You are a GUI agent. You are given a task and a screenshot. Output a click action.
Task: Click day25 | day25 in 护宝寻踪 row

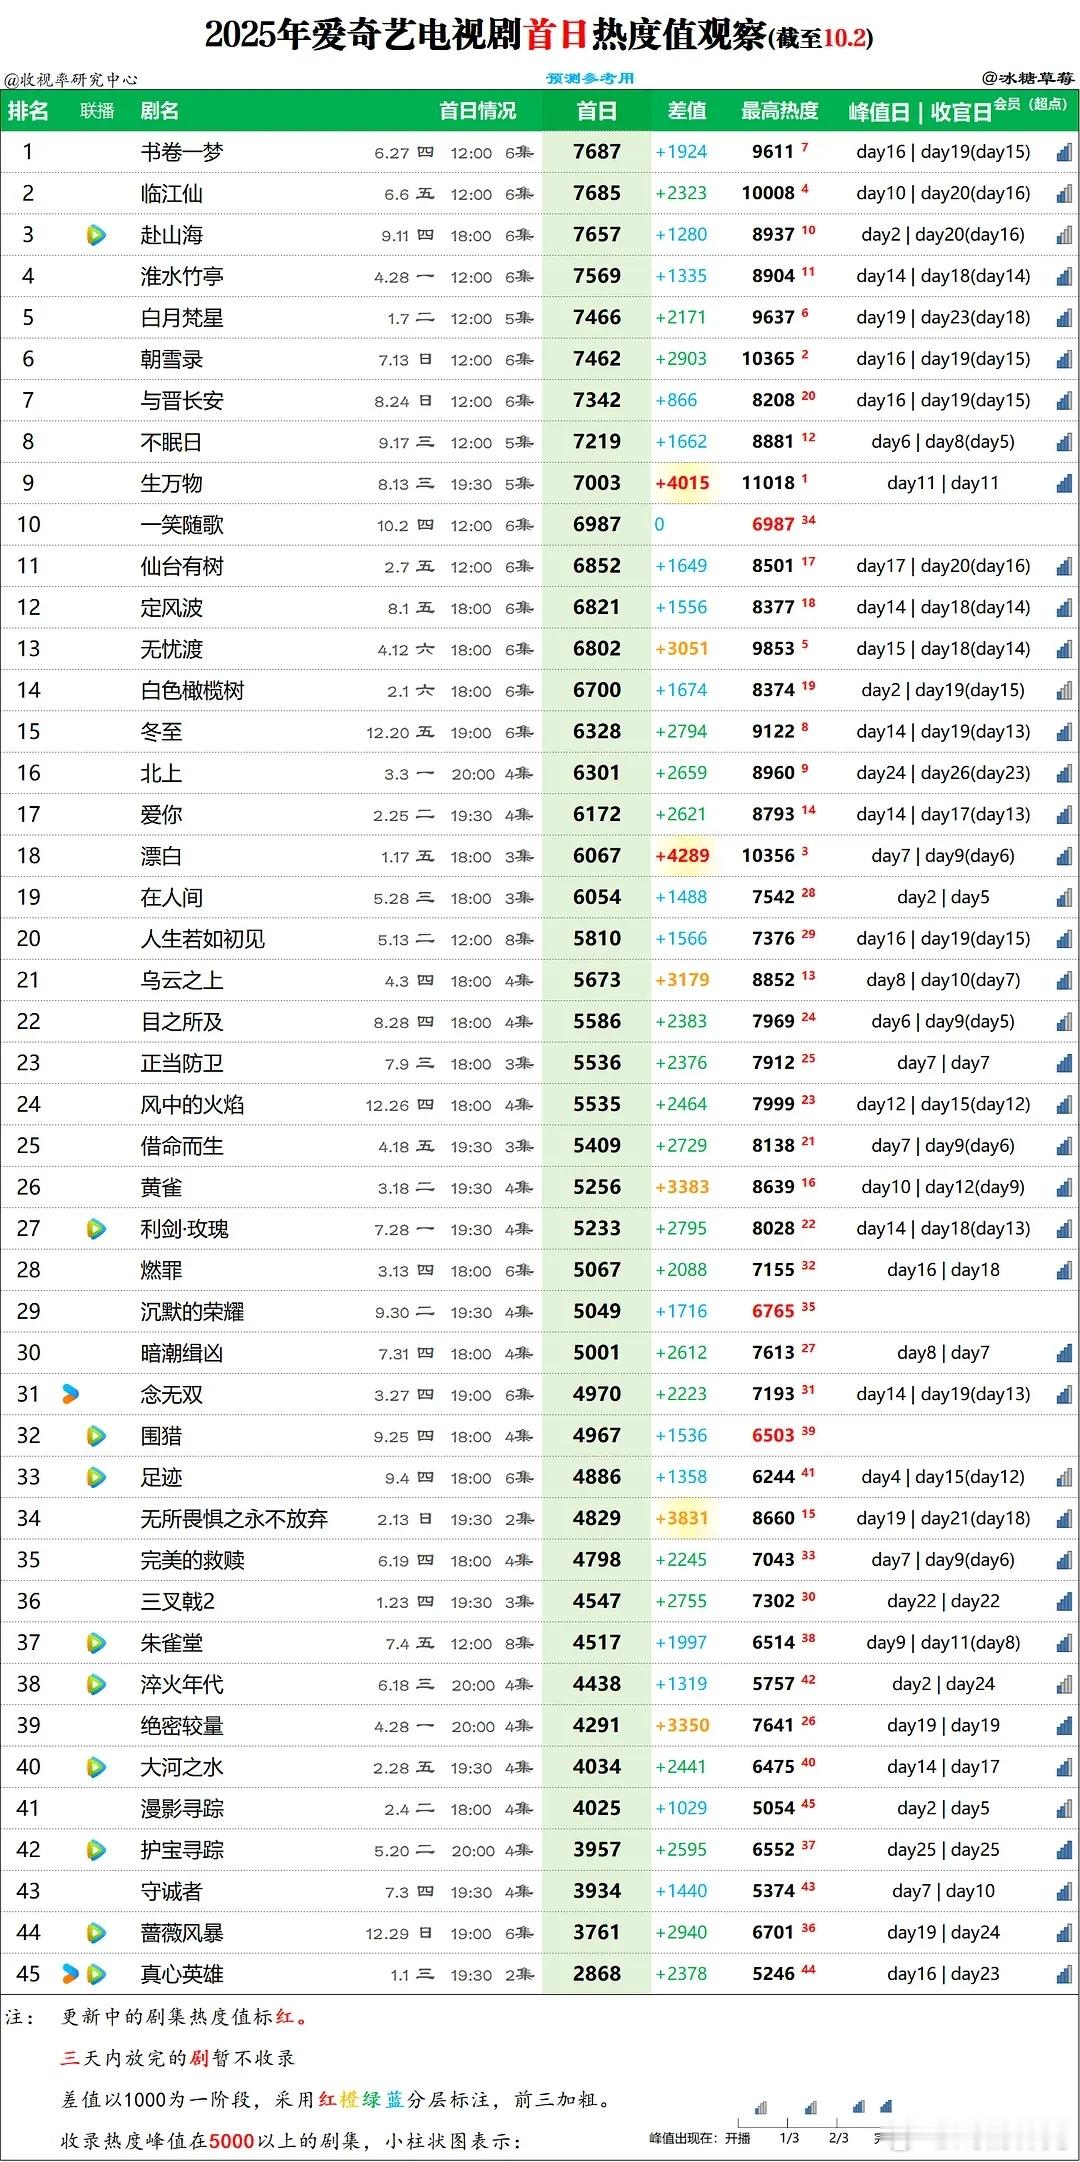943,1850
